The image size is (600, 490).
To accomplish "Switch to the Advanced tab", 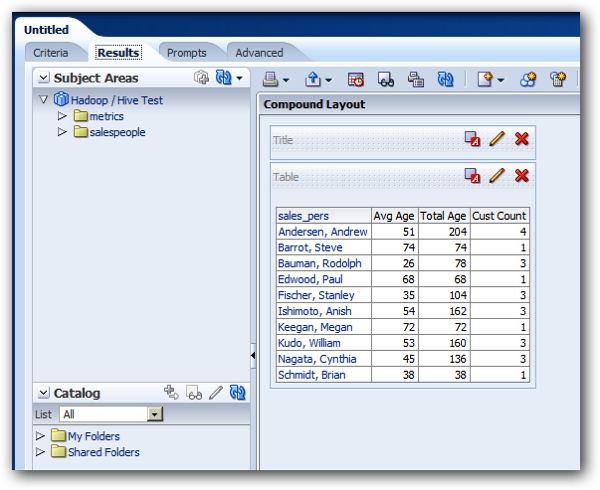I will tap(259, 52).
